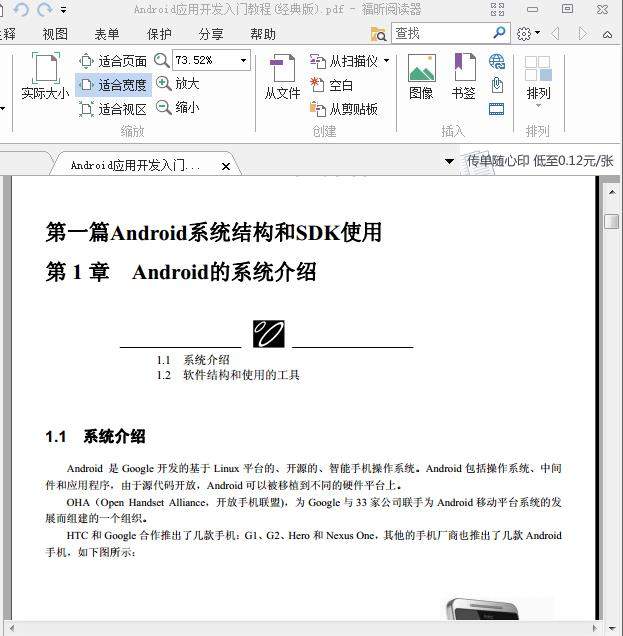Insert 图像 image annotation
This screenshot has width=623, height=636.
click(421, 77)
